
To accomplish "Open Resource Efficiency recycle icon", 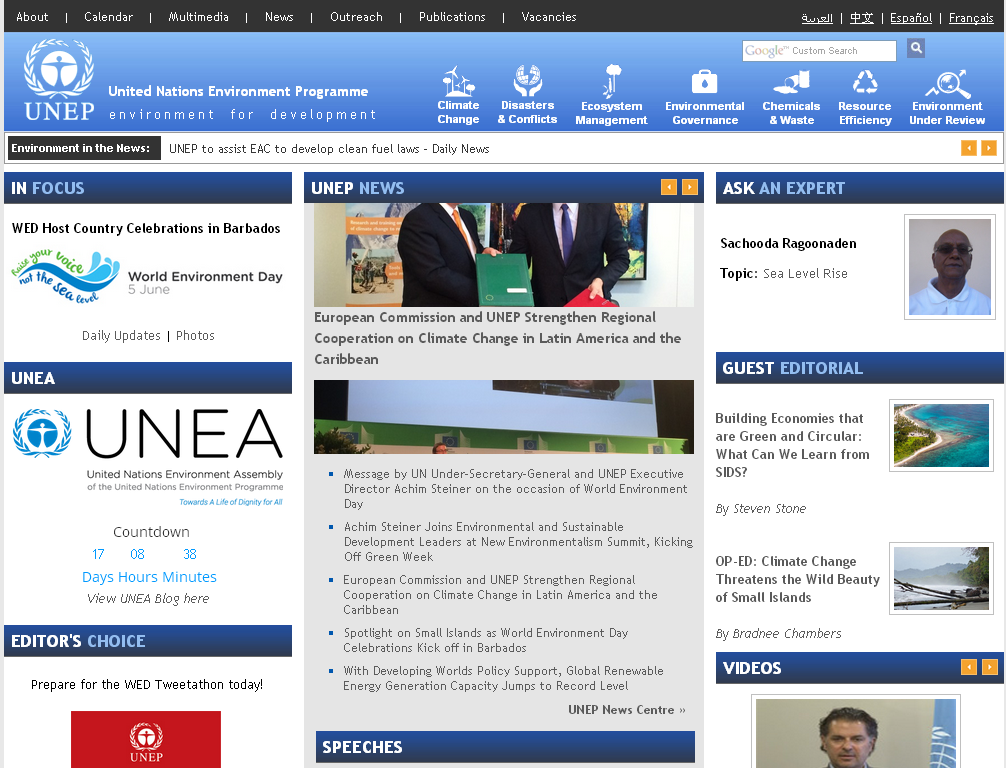I will (x=865, y=83).
